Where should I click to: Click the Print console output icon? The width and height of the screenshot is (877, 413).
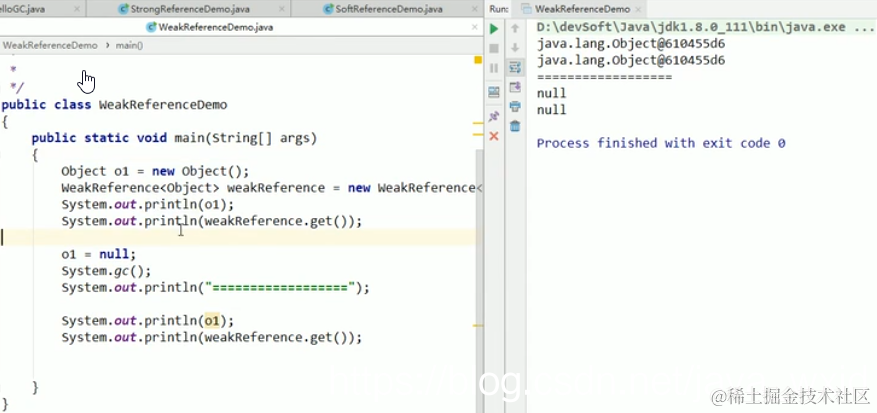[x=515, y=106]
